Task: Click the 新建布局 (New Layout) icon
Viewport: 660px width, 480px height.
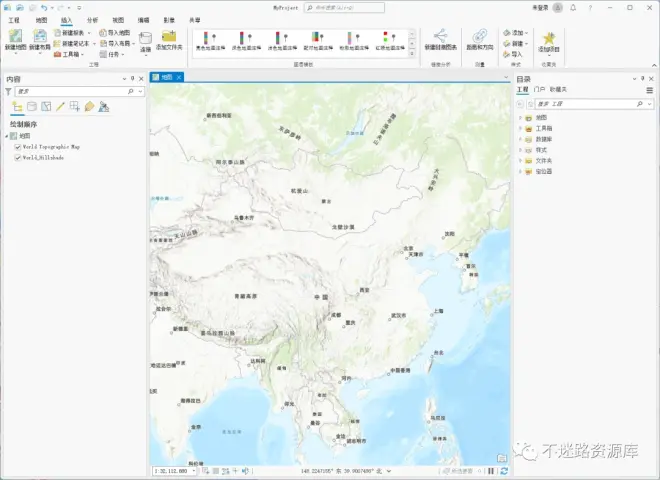Action: click(39, 37)
